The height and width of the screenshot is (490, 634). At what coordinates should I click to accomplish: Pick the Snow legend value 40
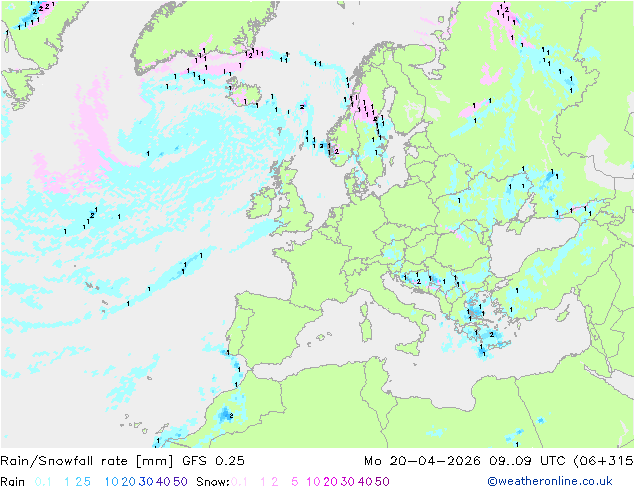point(365,482)
